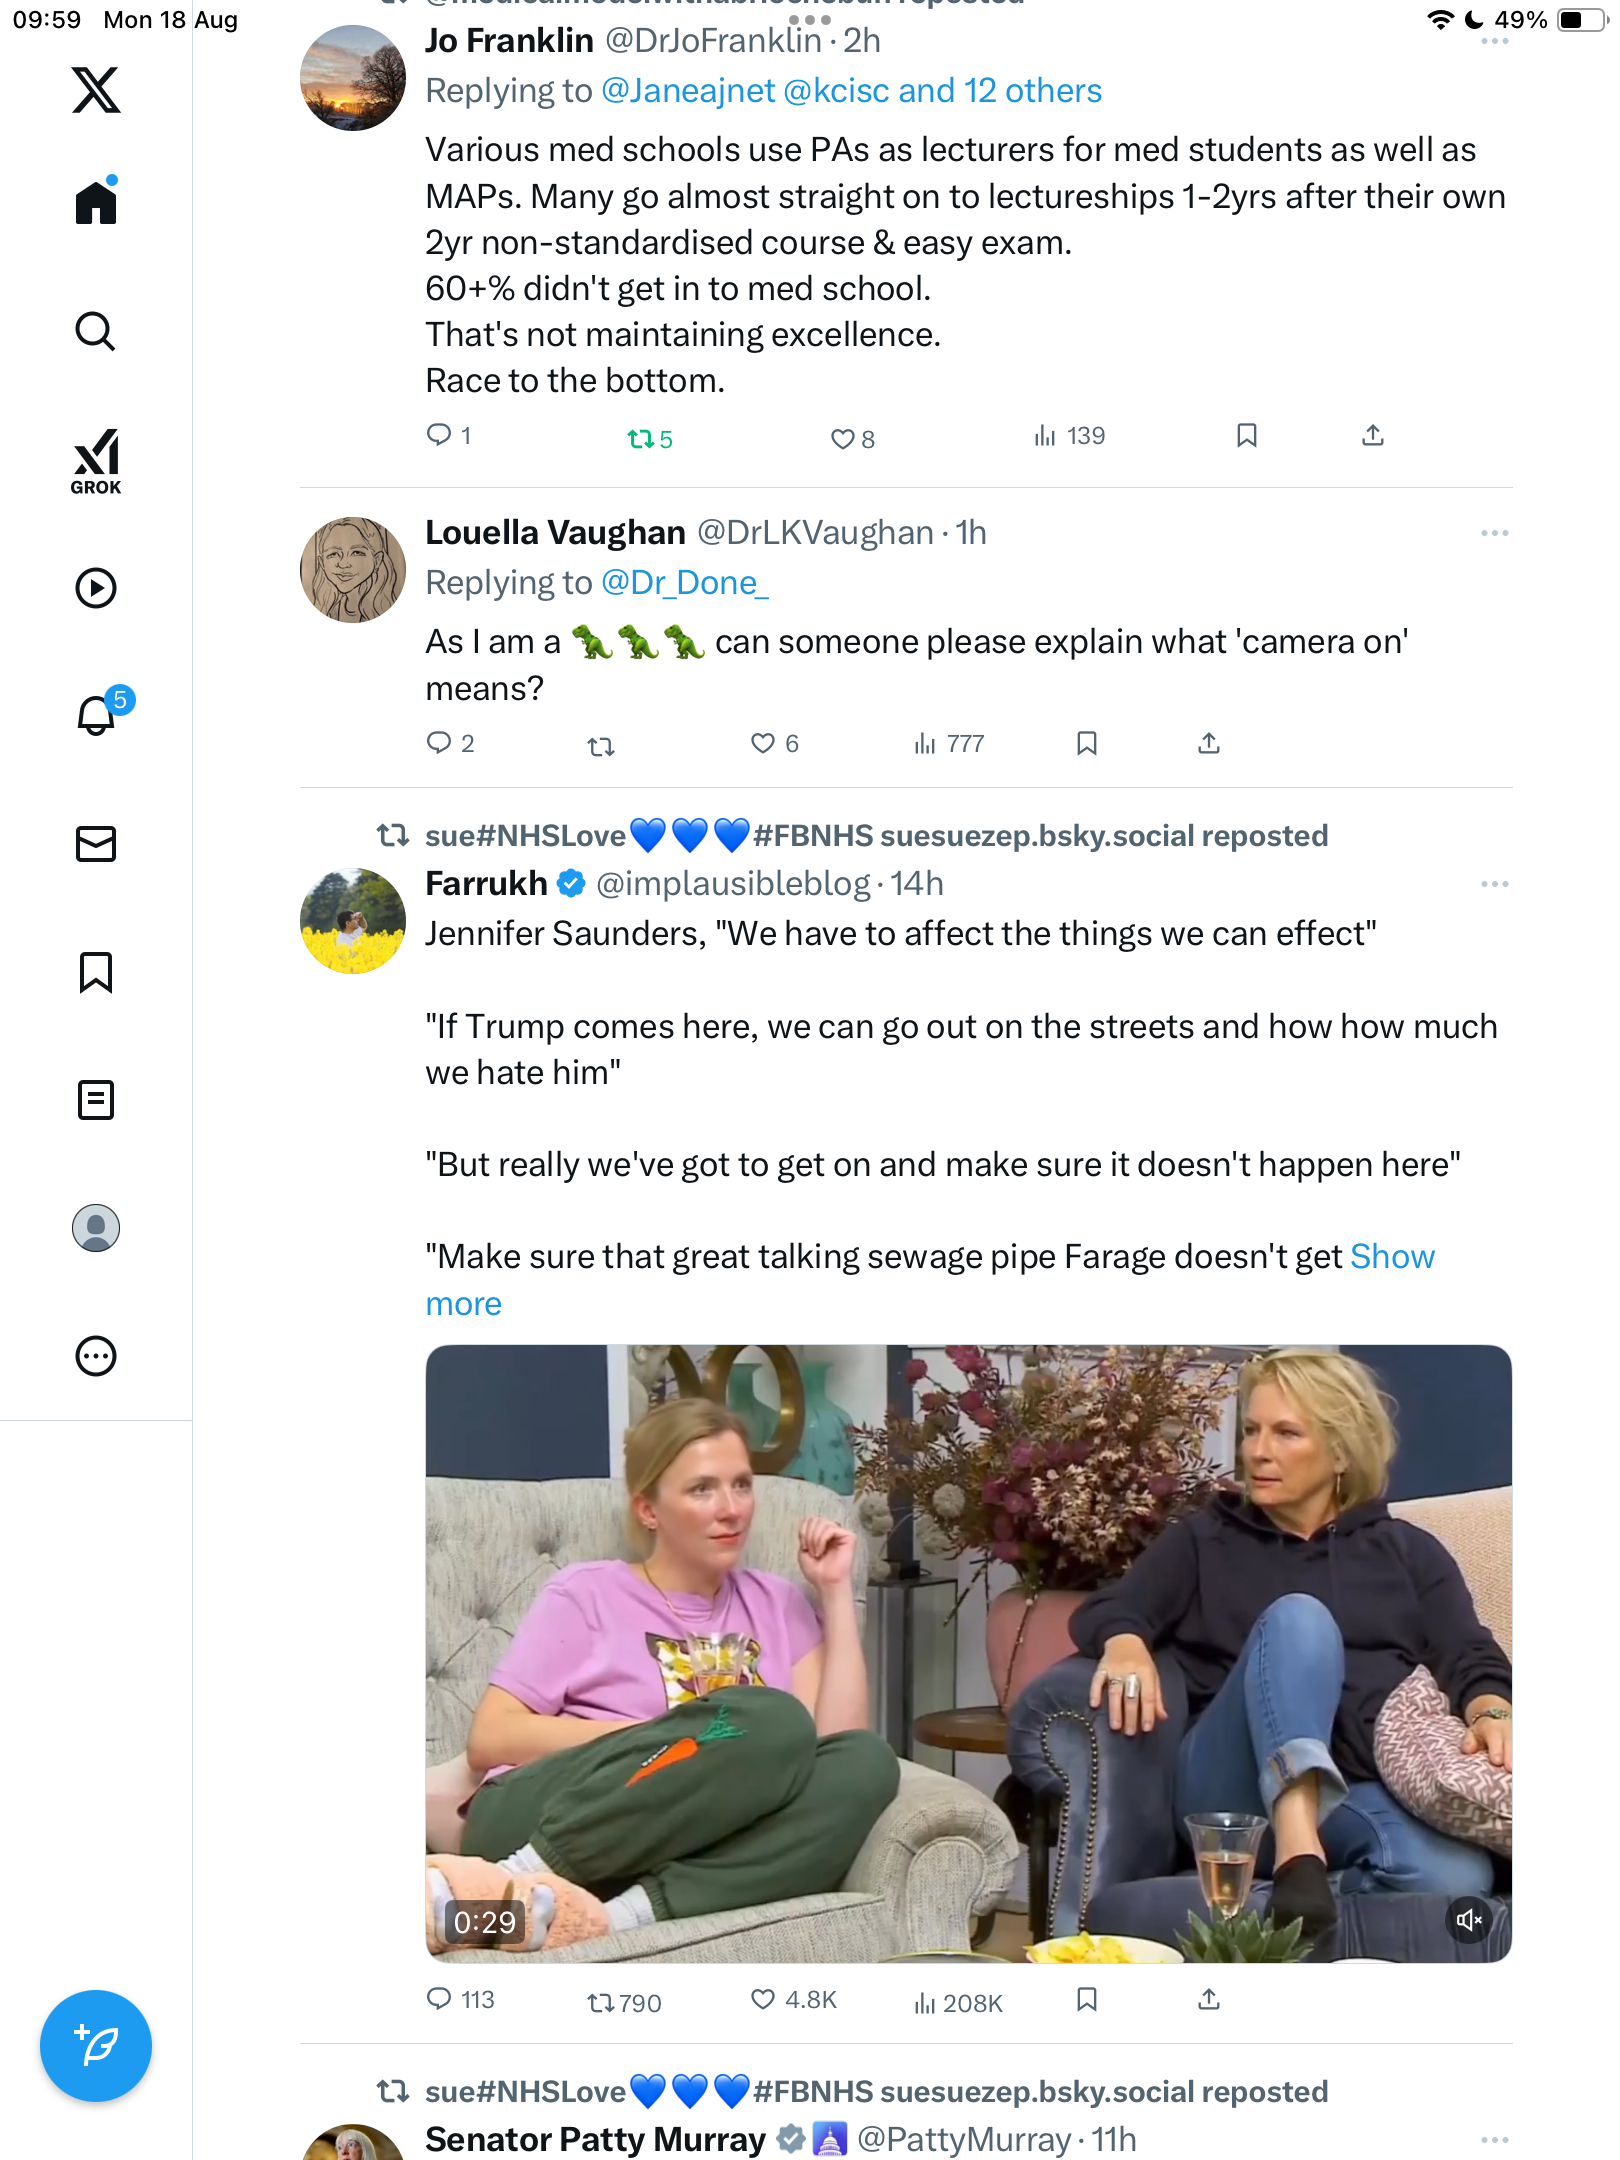Open the @Dr_Done_ mention link
This screenshot has height=2160, width=1620.
685,583
